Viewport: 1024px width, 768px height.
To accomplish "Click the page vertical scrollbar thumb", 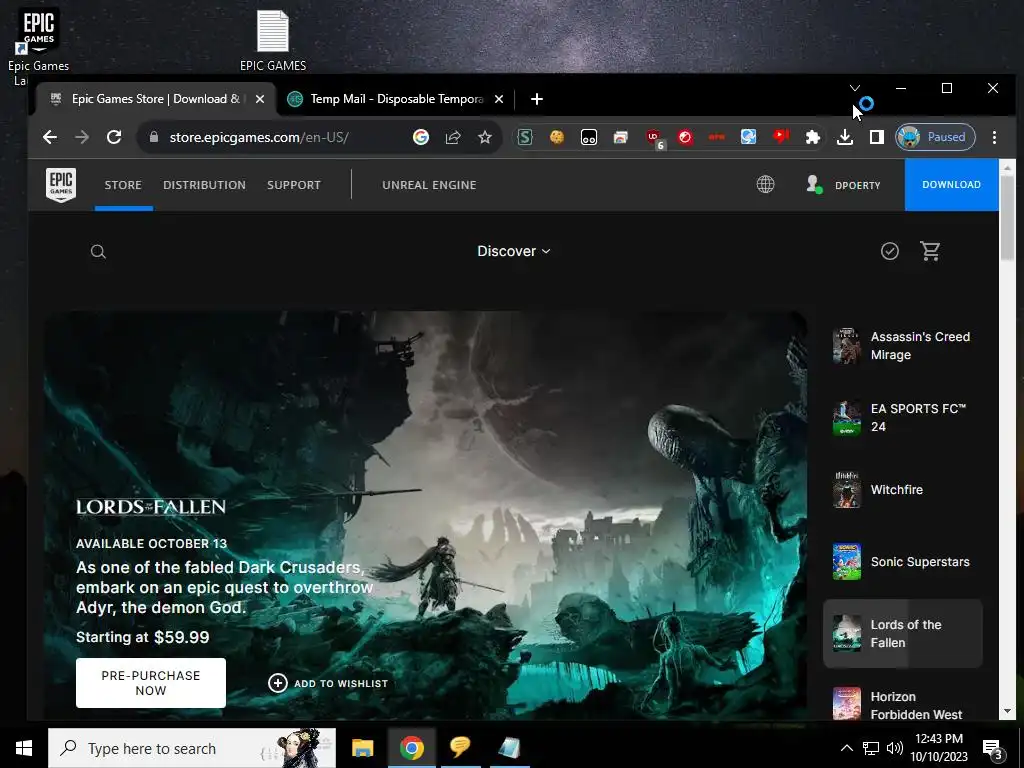I will coord(1006,216).
